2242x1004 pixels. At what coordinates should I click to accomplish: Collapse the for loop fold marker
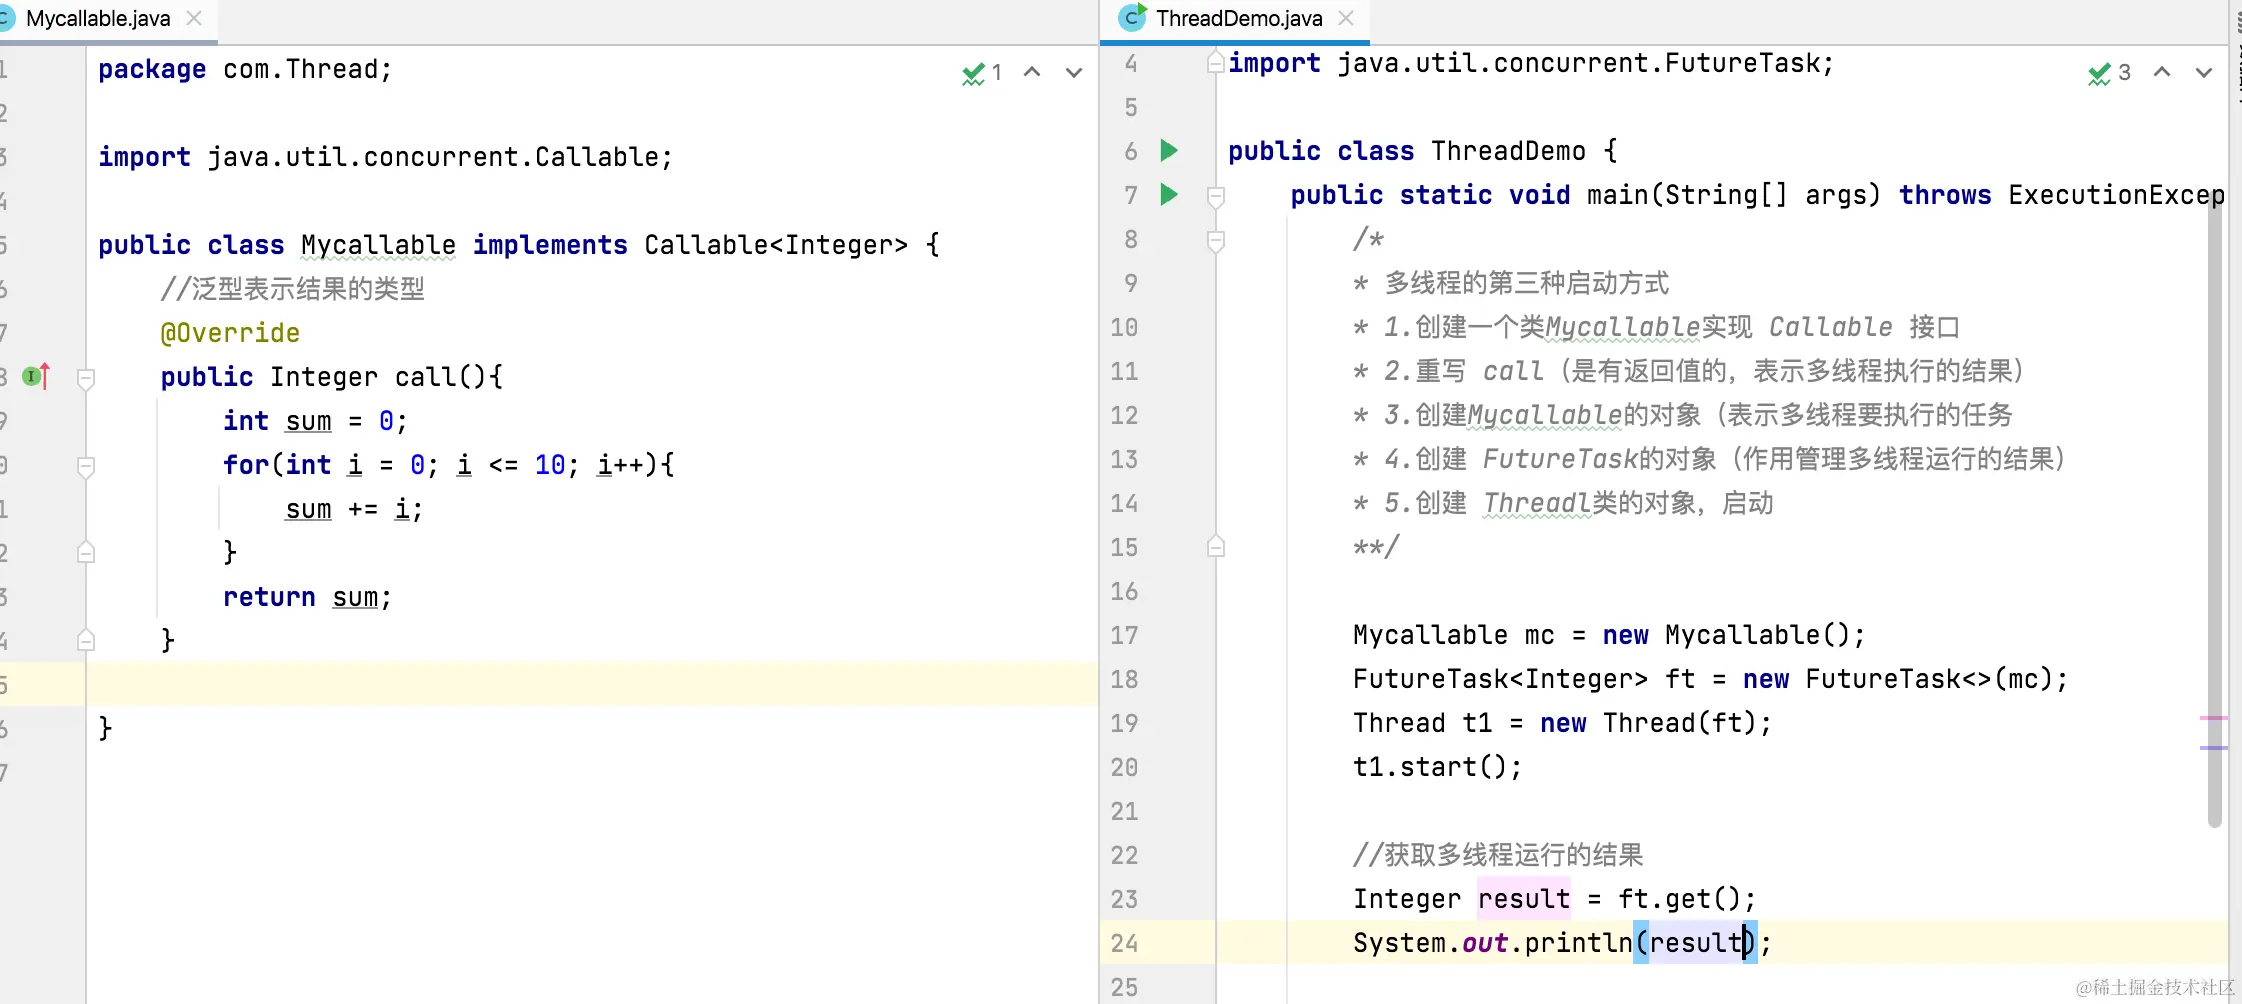86,466
